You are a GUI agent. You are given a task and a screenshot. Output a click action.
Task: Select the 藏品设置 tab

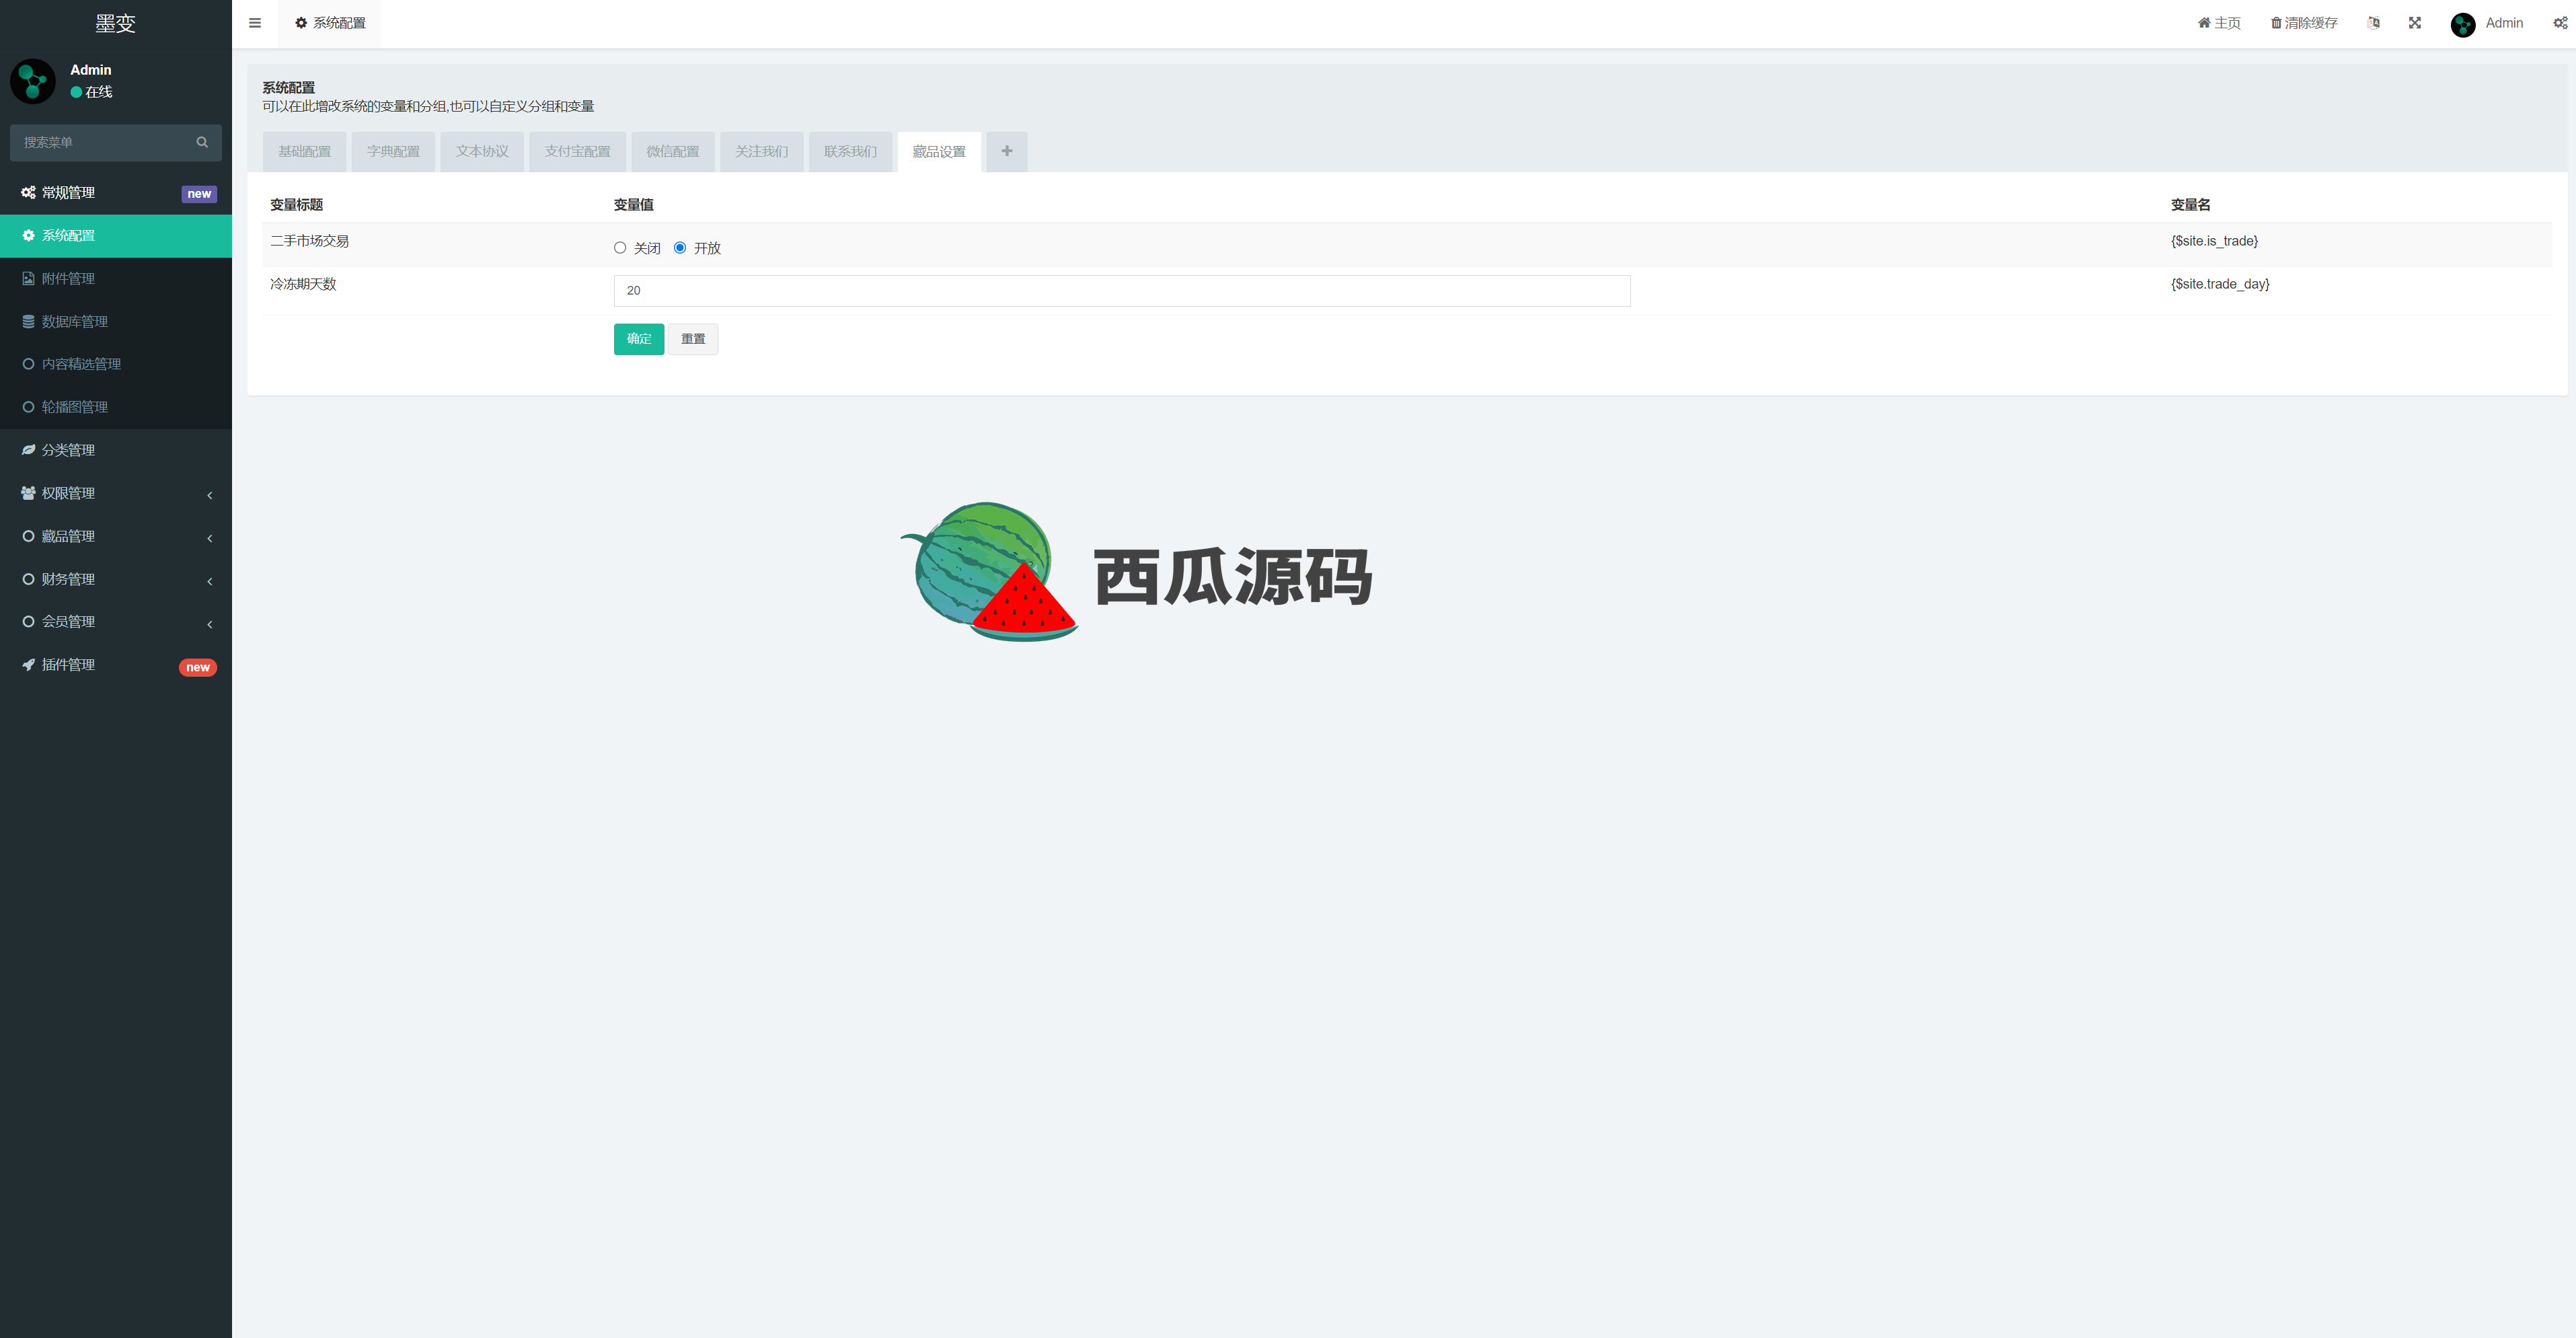(939, 152)
